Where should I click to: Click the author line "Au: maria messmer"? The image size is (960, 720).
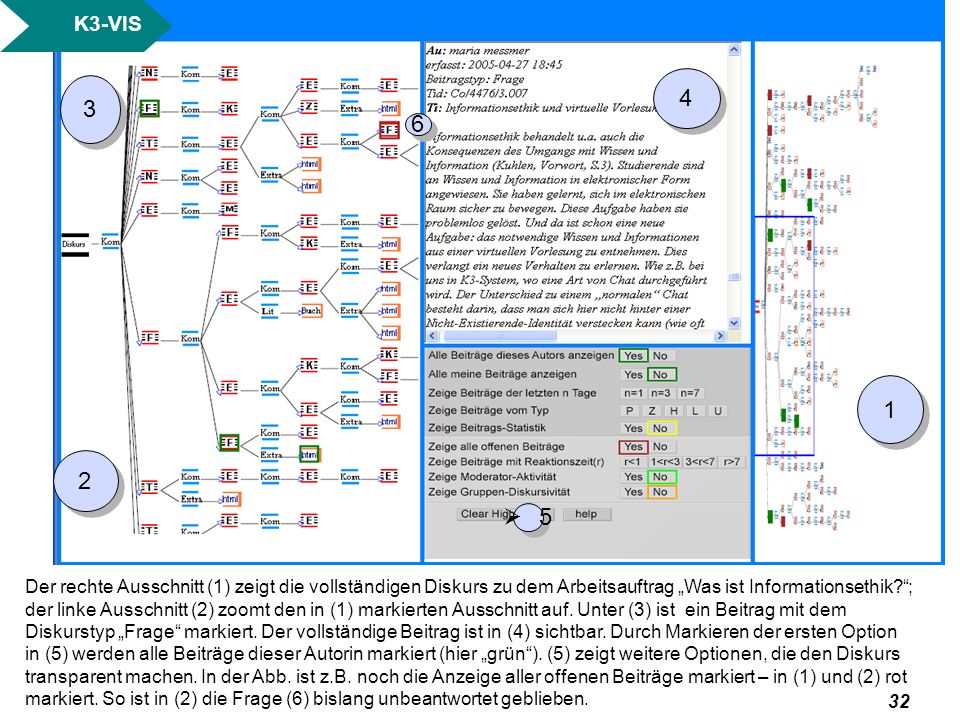(x=478, y=50)
